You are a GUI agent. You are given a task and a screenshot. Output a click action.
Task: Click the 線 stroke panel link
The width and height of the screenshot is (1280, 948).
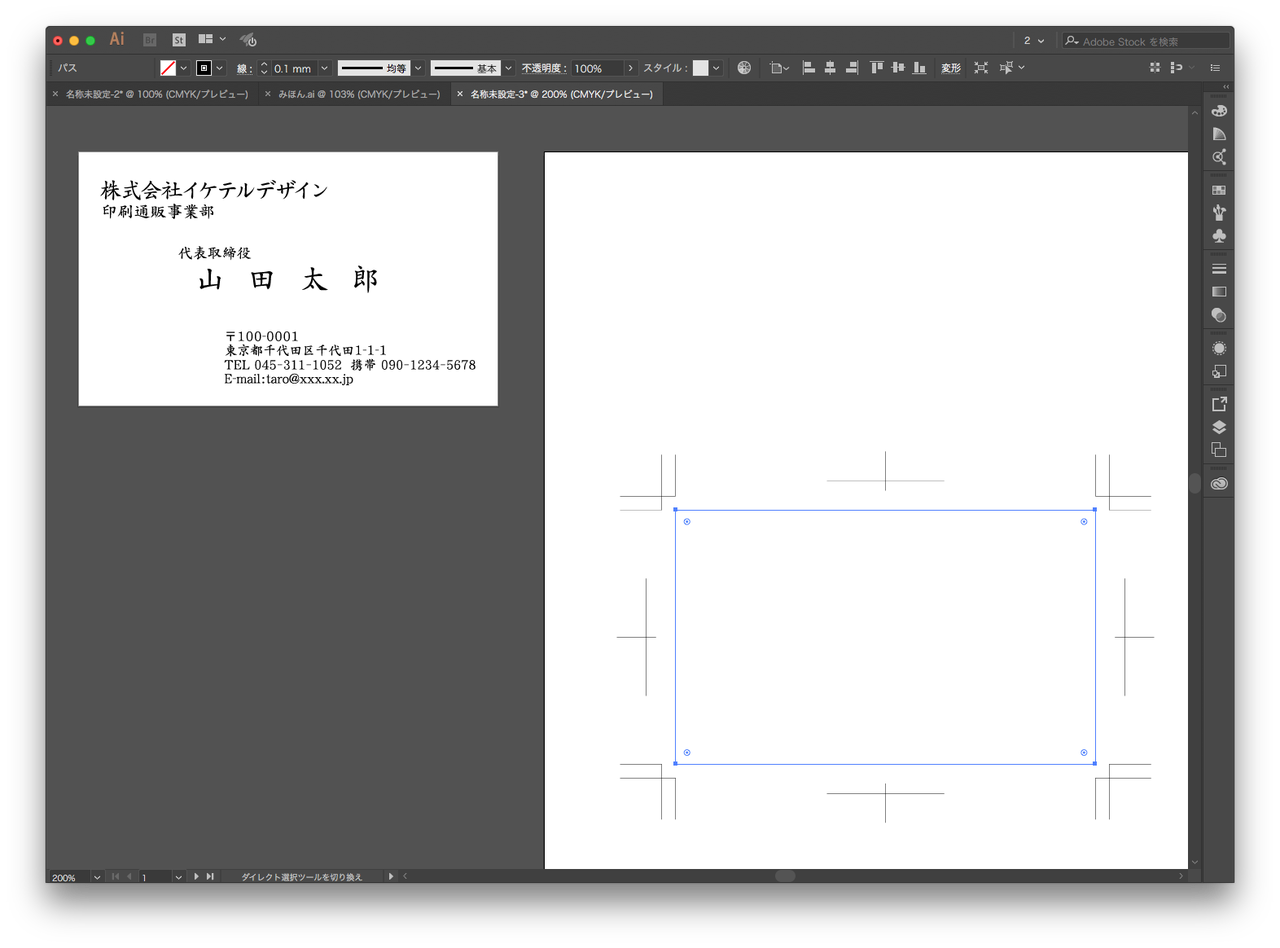tap(244, 68)
